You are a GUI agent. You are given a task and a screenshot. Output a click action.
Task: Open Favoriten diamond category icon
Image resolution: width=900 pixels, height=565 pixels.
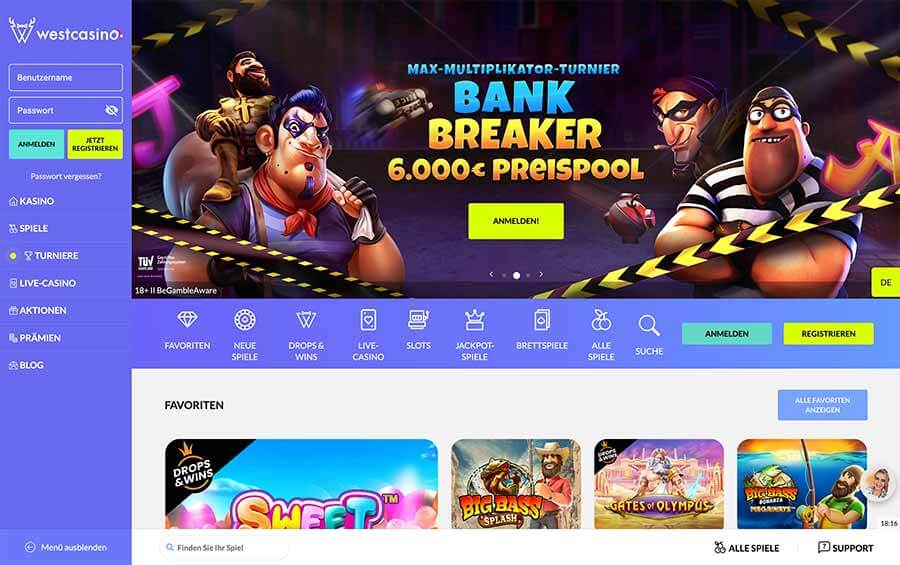187,319
